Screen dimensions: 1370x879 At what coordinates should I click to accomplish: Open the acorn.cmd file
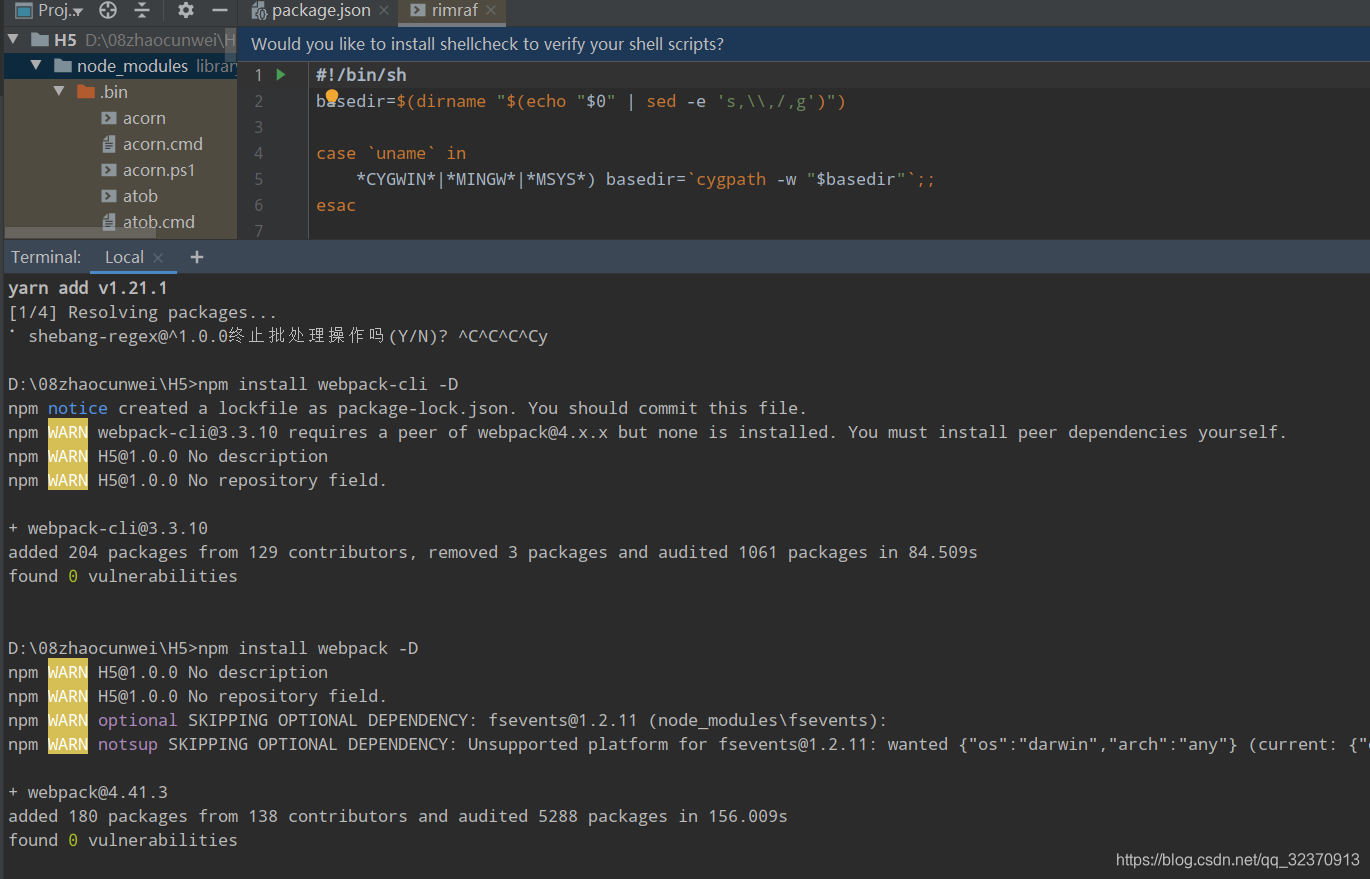pyautogui.click(x=163, y=144)
